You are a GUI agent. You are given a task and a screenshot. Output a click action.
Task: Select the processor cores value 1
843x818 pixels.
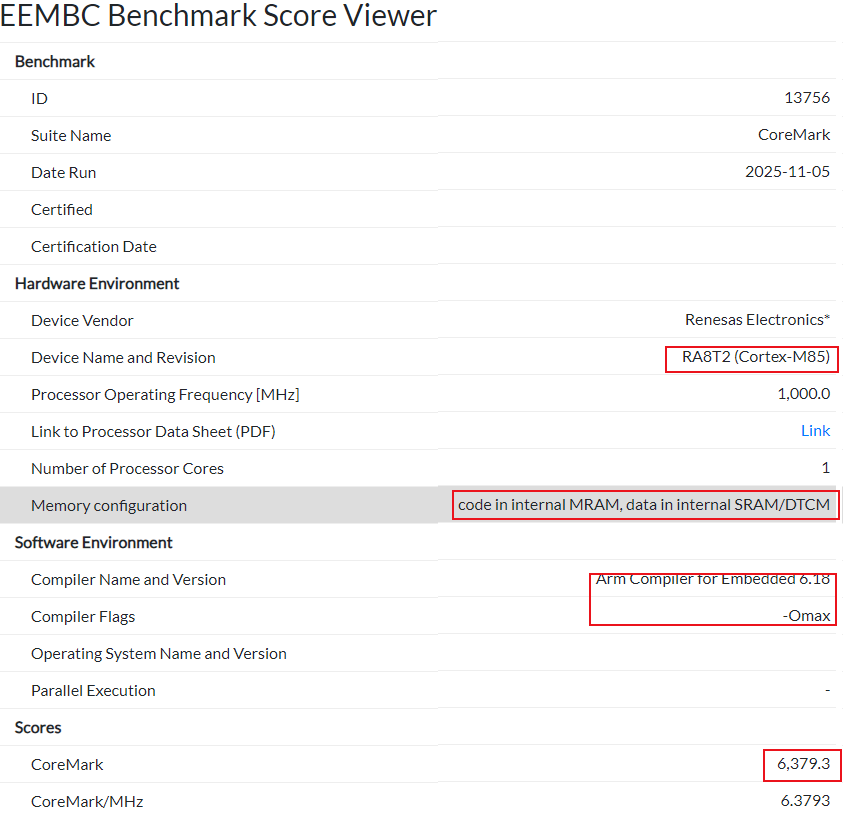point(825,468)
